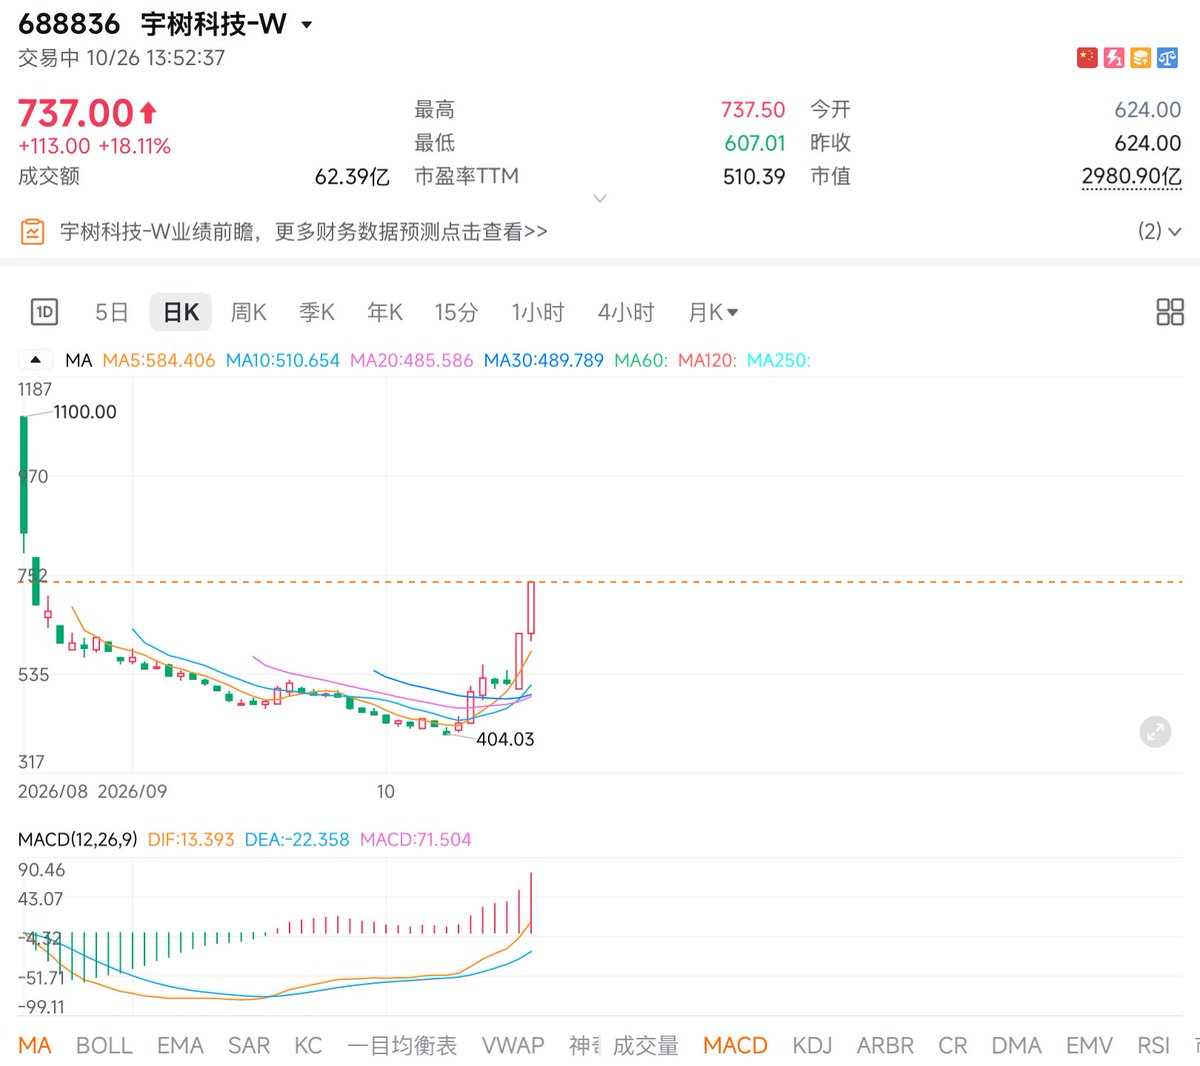The height and width of the screenshot is (1066, 1200).
Task: Enable the BOLL indicator
Action: coord(104,1046)
